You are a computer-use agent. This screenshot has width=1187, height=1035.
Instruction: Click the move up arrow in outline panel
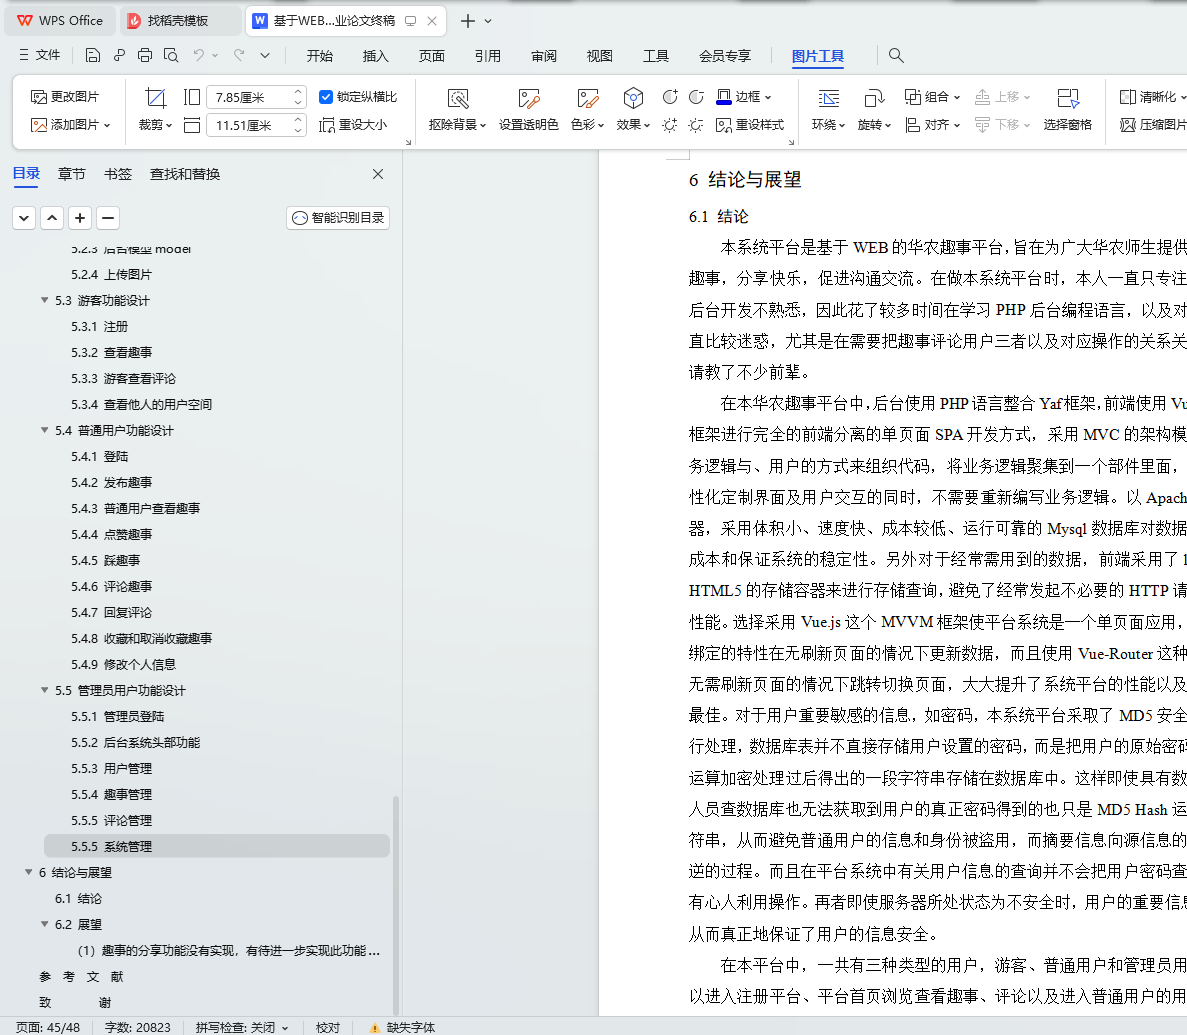tap(51, 218)
